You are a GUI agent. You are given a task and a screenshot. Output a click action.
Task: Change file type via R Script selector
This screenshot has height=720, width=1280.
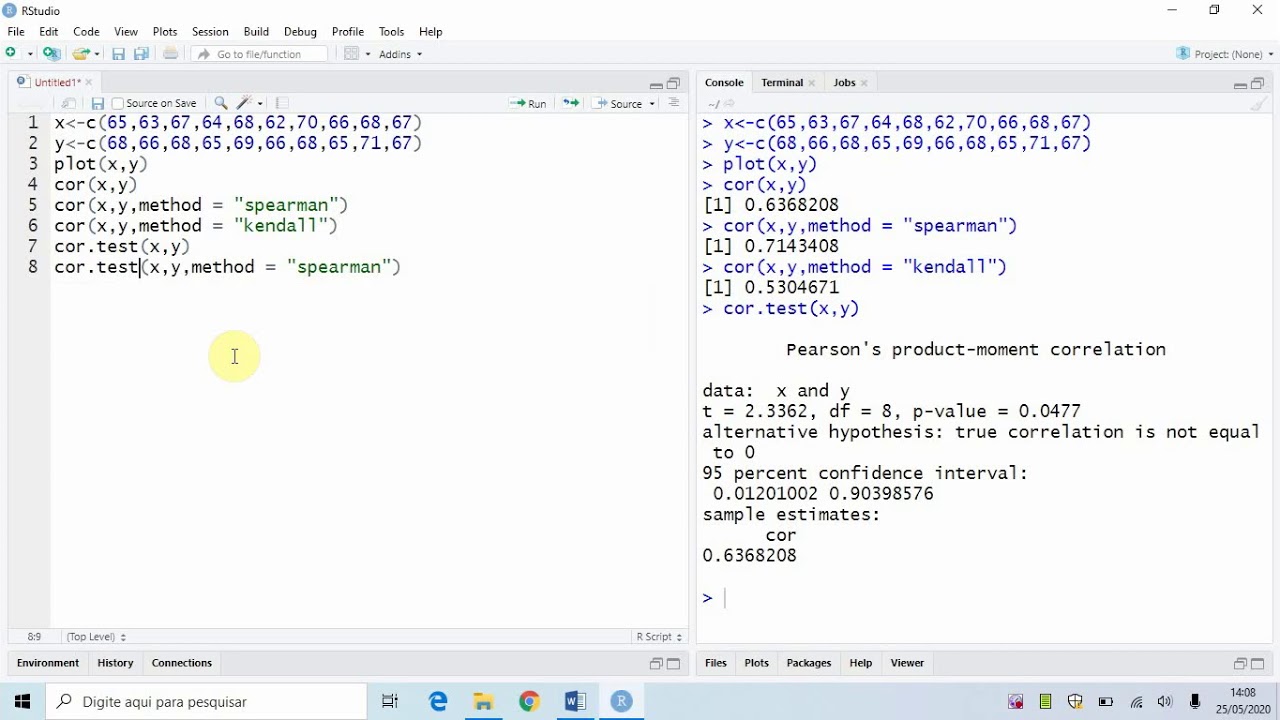click(x=659, y=637)
